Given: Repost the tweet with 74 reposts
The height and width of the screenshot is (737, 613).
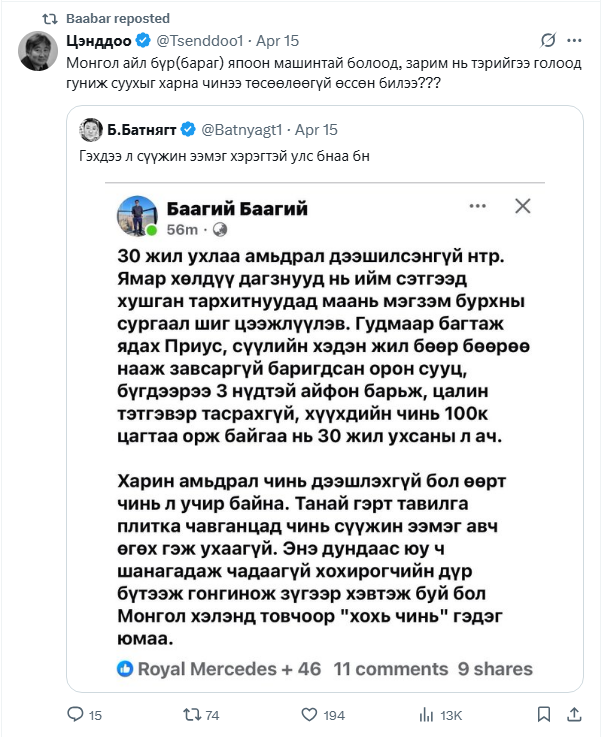Looking at the screenshot, I should [x=201, y=715].
